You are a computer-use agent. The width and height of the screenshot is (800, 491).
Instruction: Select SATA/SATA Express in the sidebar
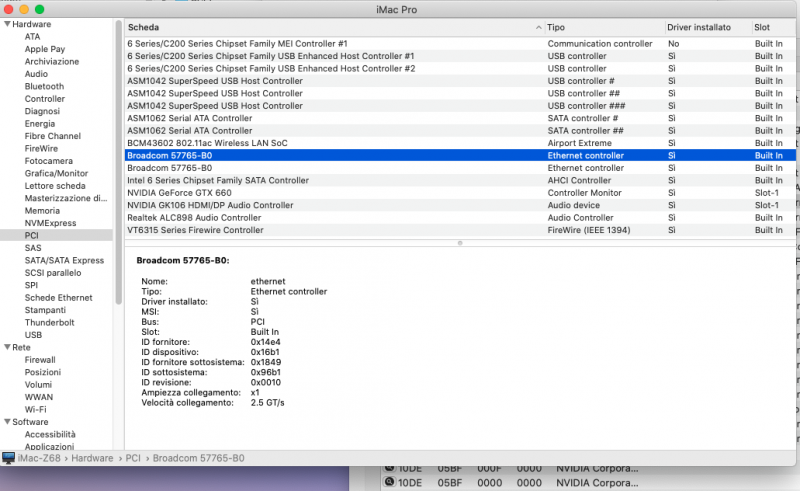tap(64, 260)
